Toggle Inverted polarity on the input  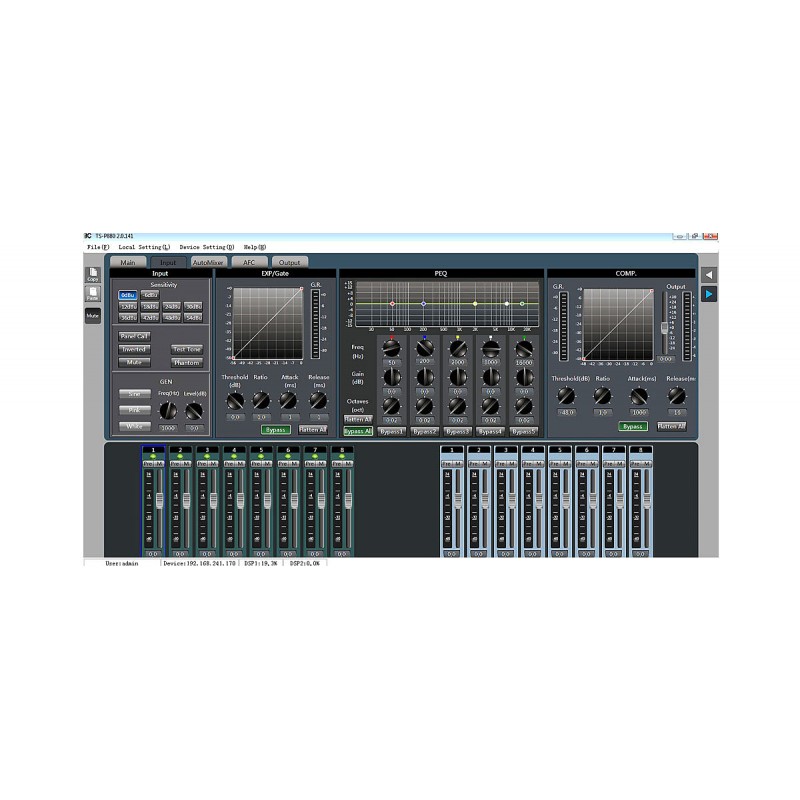pos(135,350)
